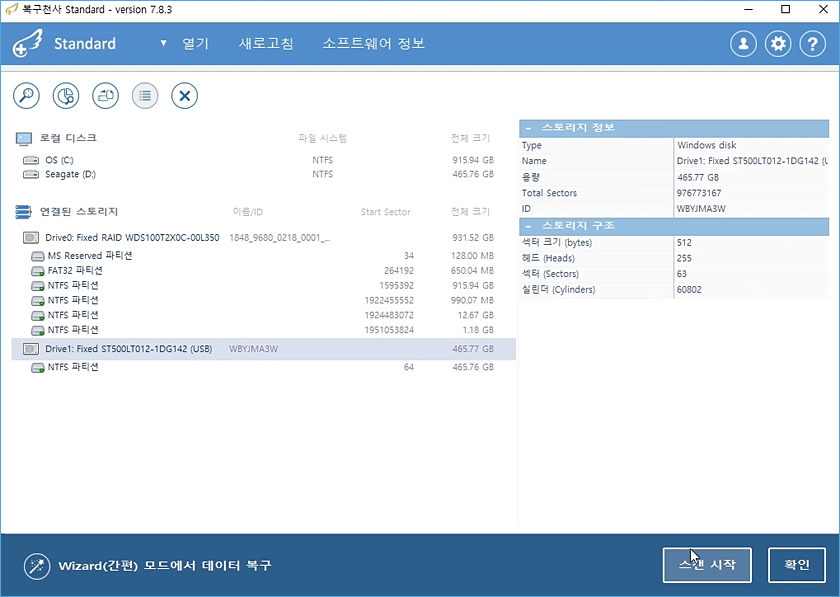The width and height of the screenshot is (840, 597).
Task: Open the help question mark icon
Action: [x=811, y=44]
